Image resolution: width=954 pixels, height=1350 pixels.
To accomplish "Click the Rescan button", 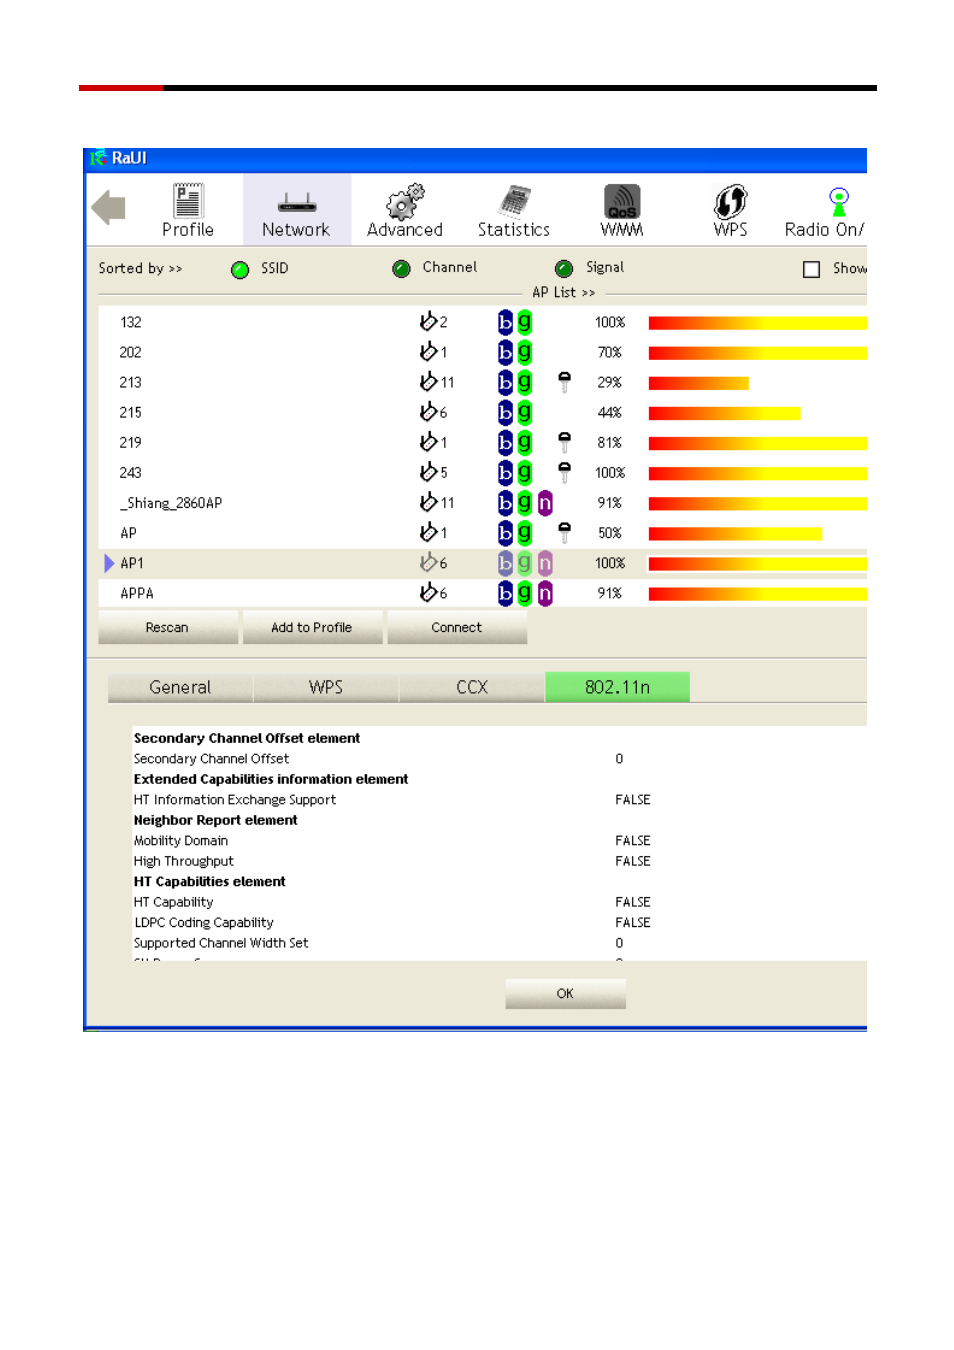I will coord(167,627).
